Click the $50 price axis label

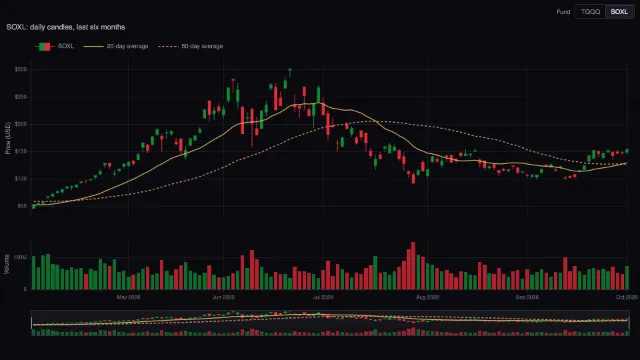click(x=22, y=206)
